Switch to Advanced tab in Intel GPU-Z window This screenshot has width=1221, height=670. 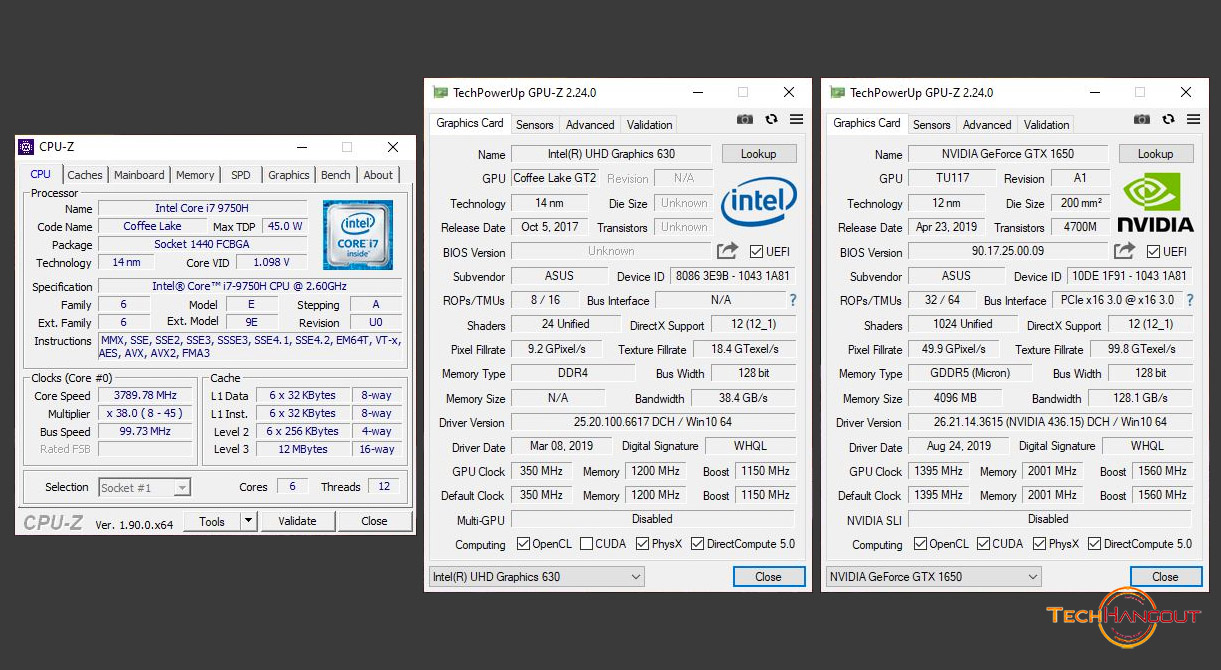click(x=590, y=125)
